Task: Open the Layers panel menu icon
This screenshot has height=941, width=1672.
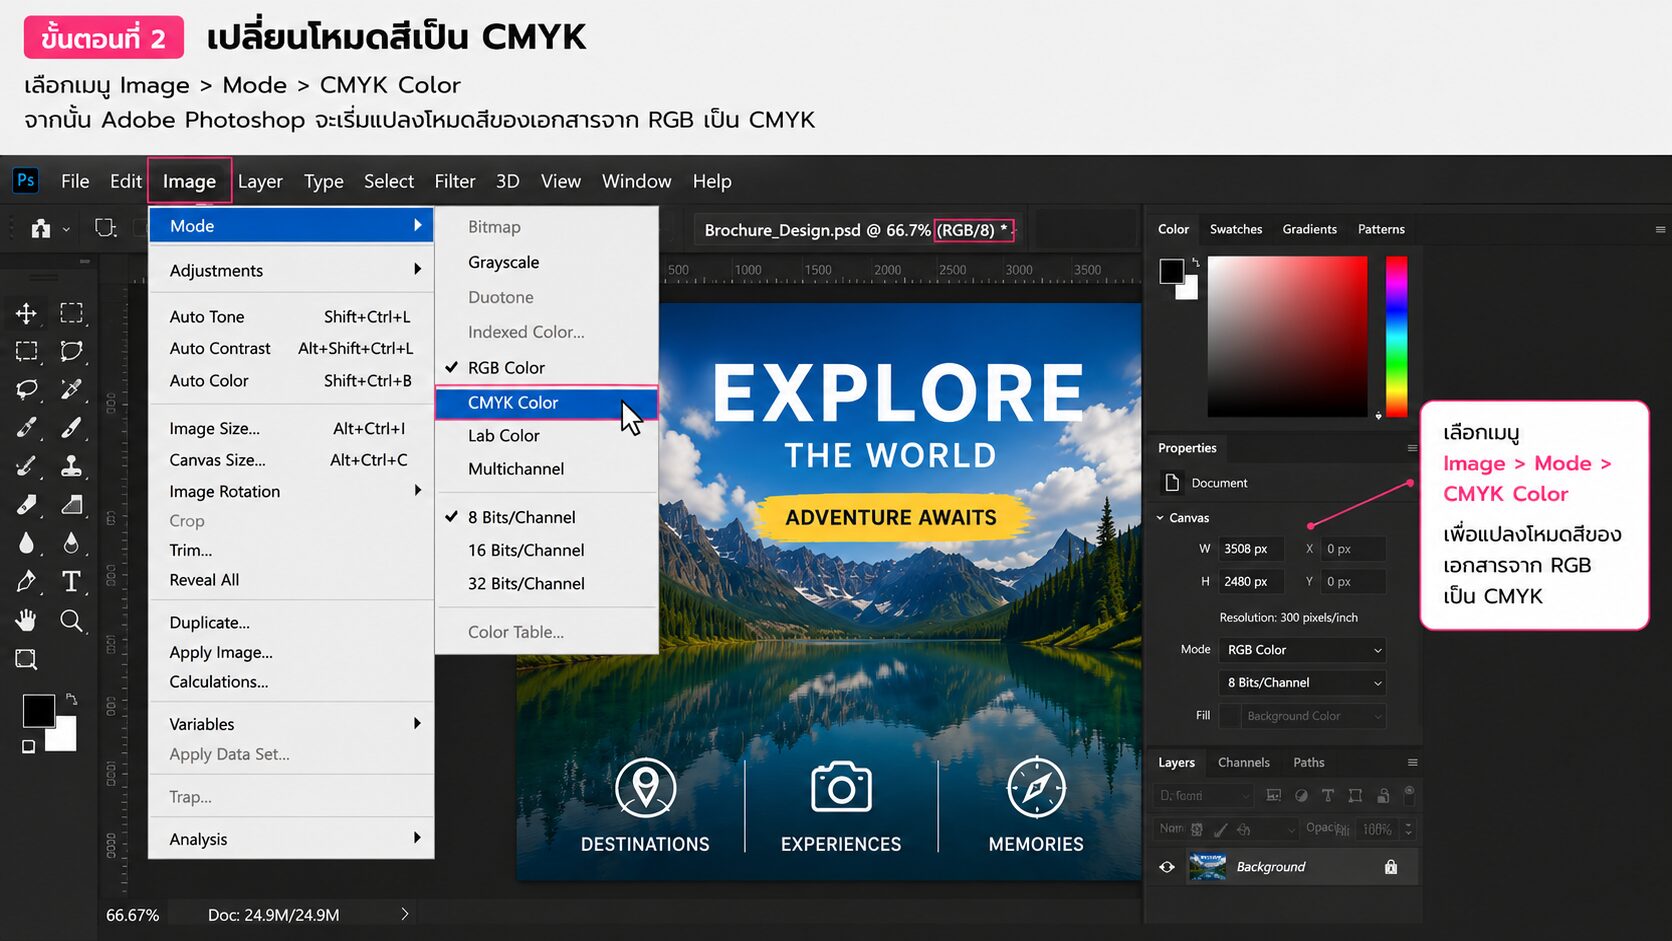Action: [1412, 762]
